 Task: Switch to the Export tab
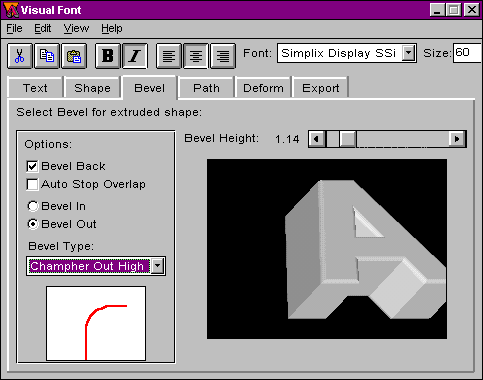[x=321, y=88]
